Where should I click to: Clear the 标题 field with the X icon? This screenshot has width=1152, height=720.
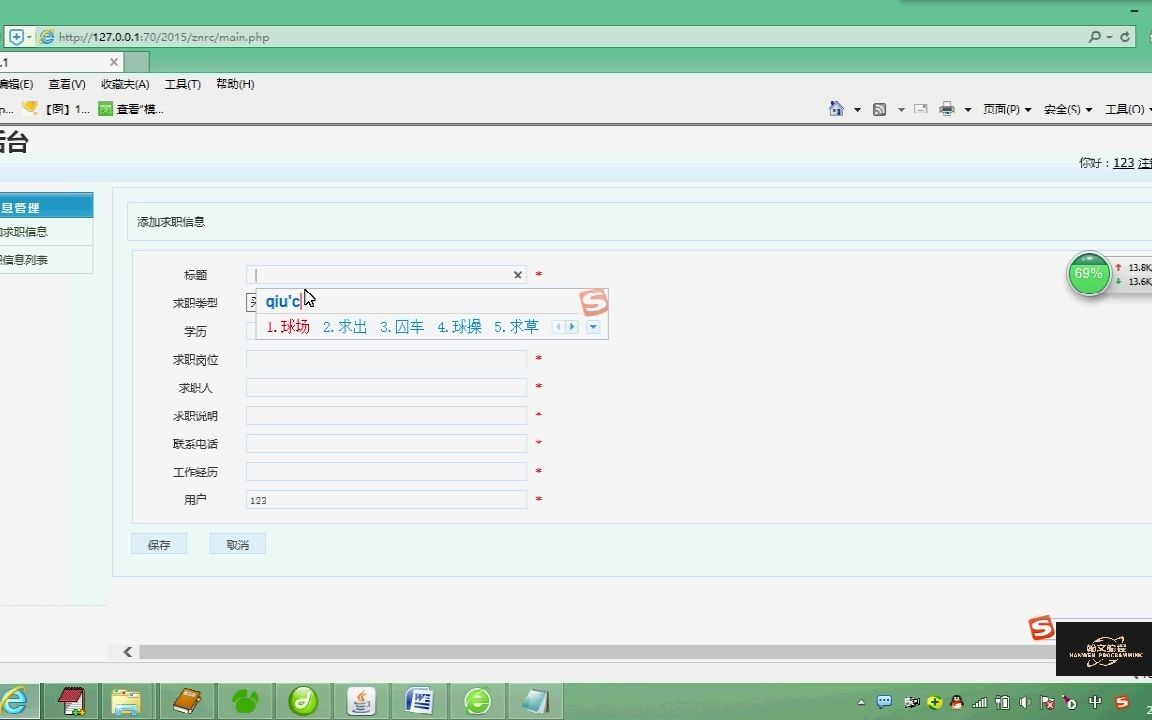518,275
